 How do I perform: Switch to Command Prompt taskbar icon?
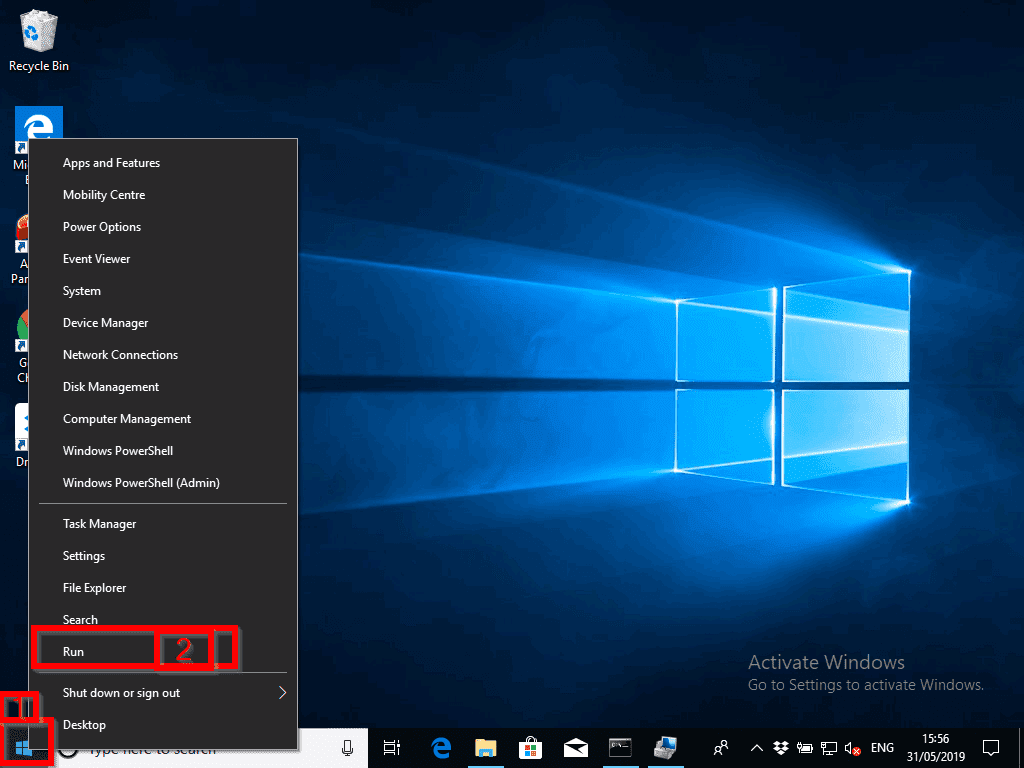point(620,748)
